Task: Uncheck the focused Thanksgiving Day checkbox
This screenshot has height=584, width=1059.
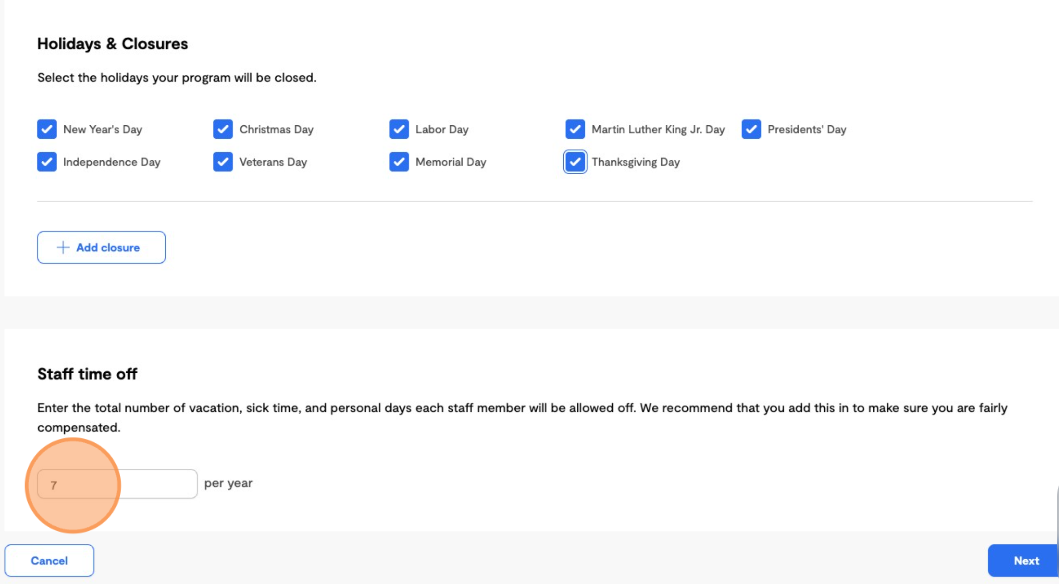Action: 575,162
